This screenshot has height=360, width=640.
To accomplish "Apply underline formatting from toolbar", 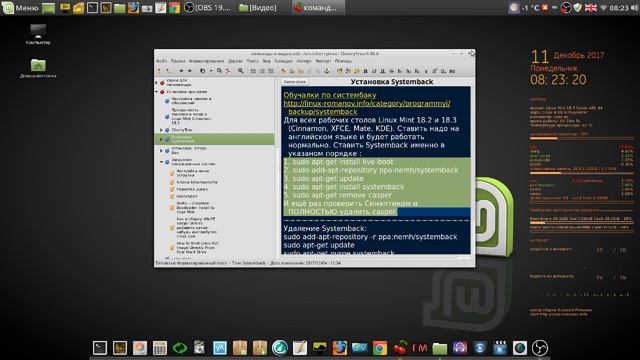I will tap(382, 71).
